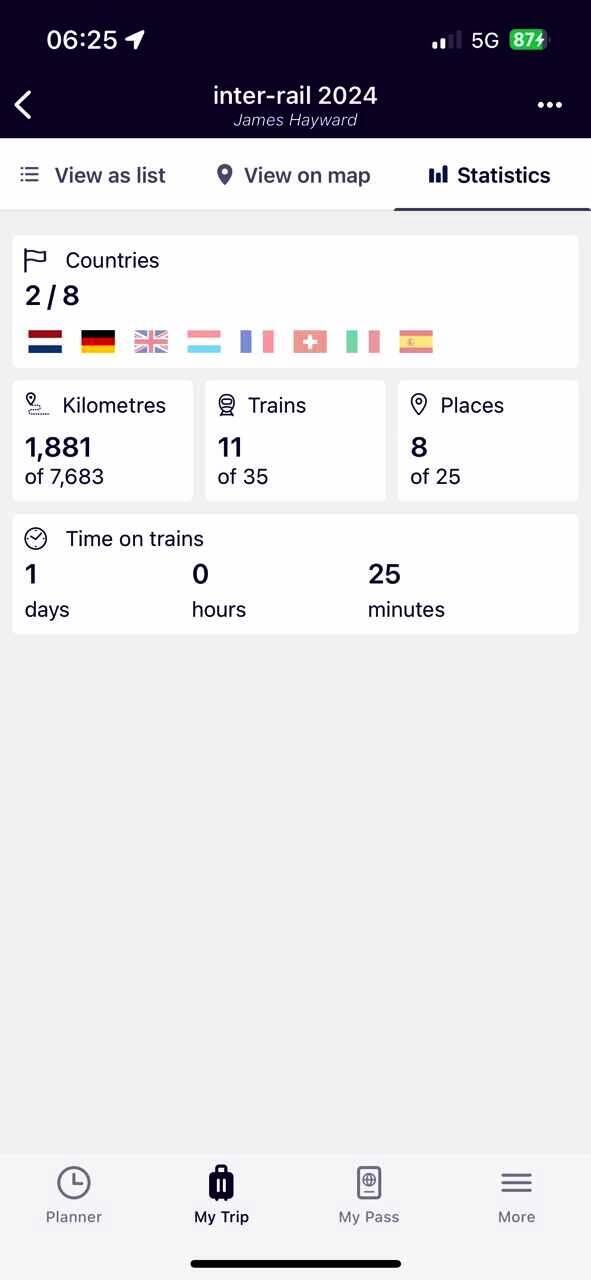The width and height of the screenshot is (591, 1280).
Task: Tap the Spain flag icon
Action: 416,342
